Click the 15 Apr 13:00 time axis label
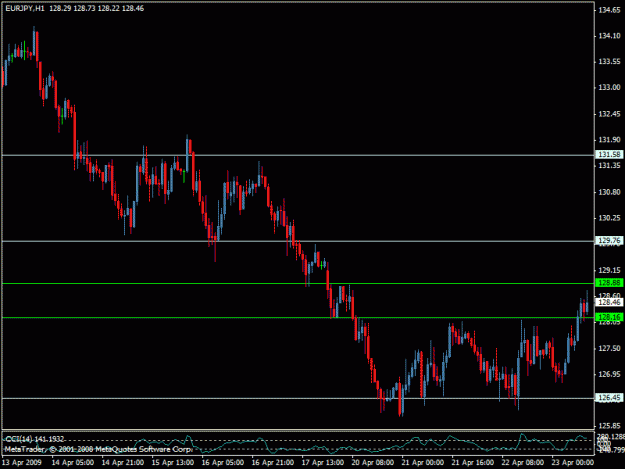This screenshot has height=469, width=625. point(173,462)
